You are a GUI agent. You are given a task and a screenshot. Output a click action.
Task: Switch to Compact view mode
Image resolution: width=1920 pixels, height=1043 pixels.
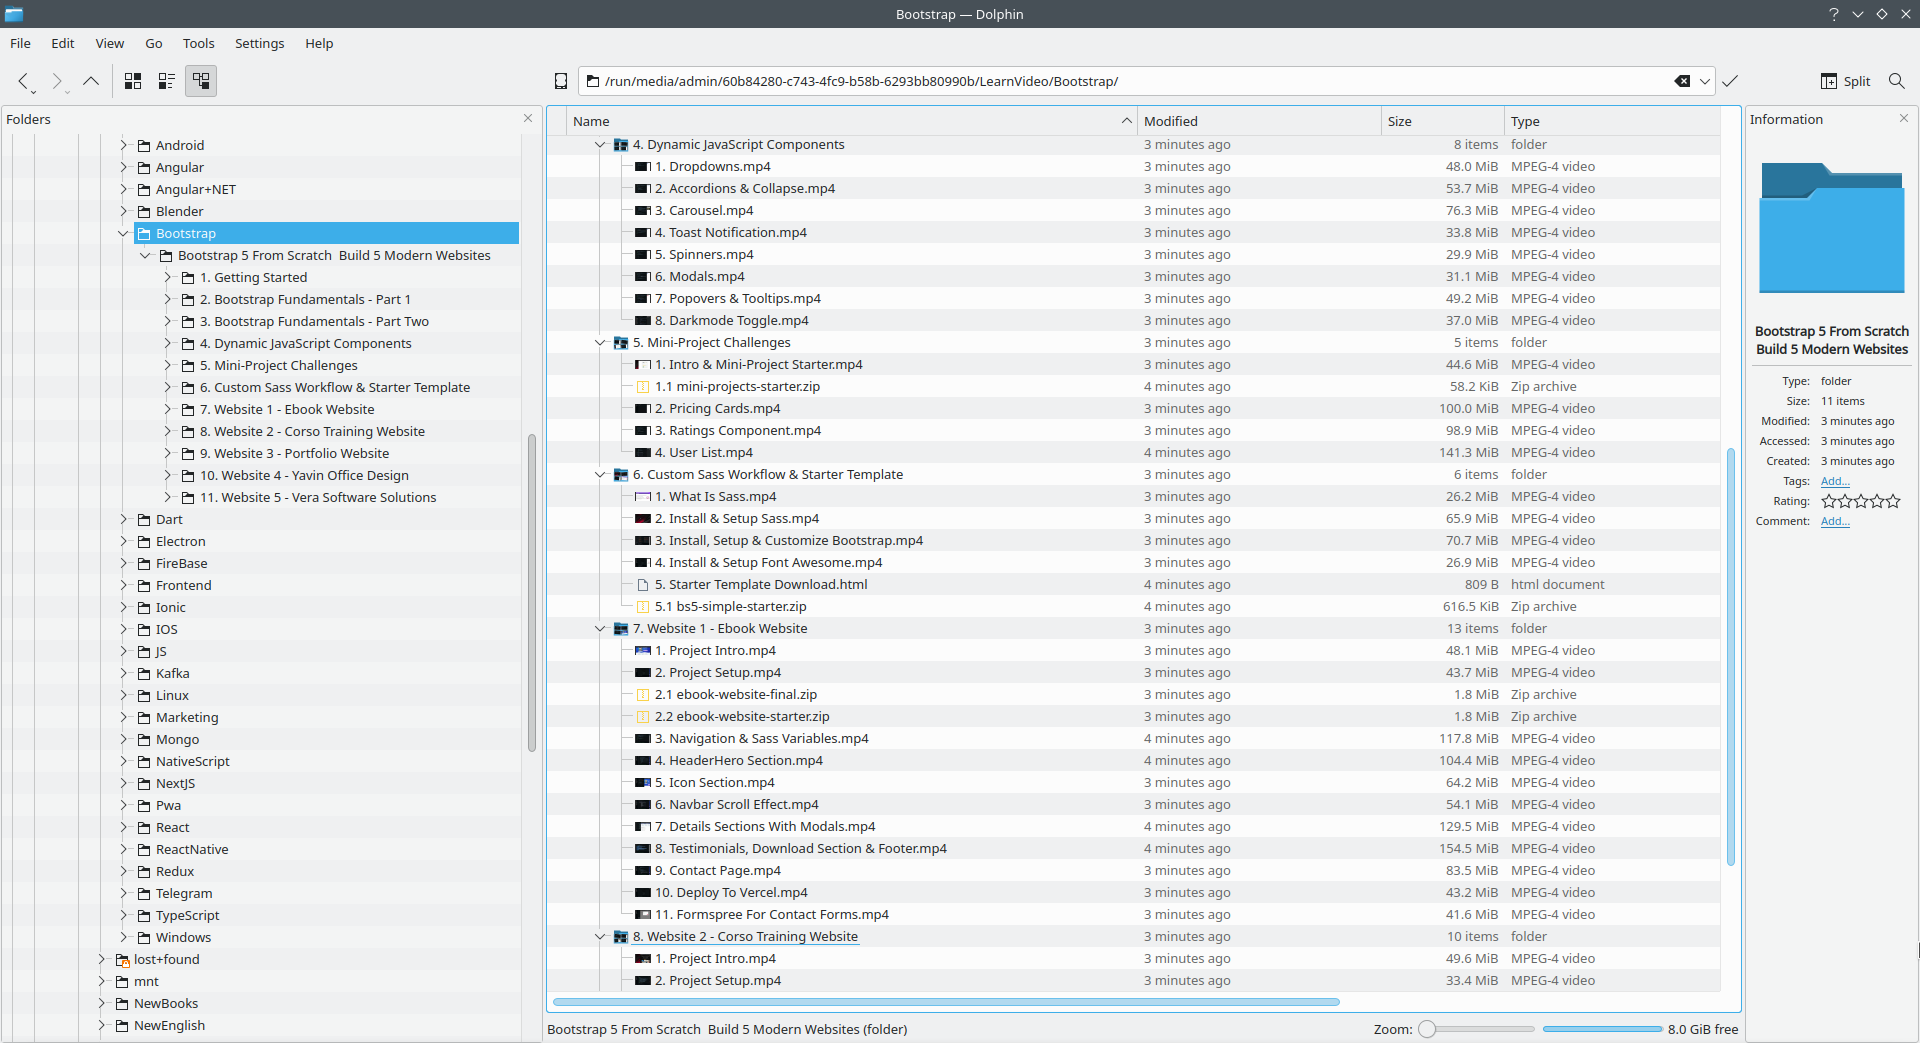tap(167, 81)
